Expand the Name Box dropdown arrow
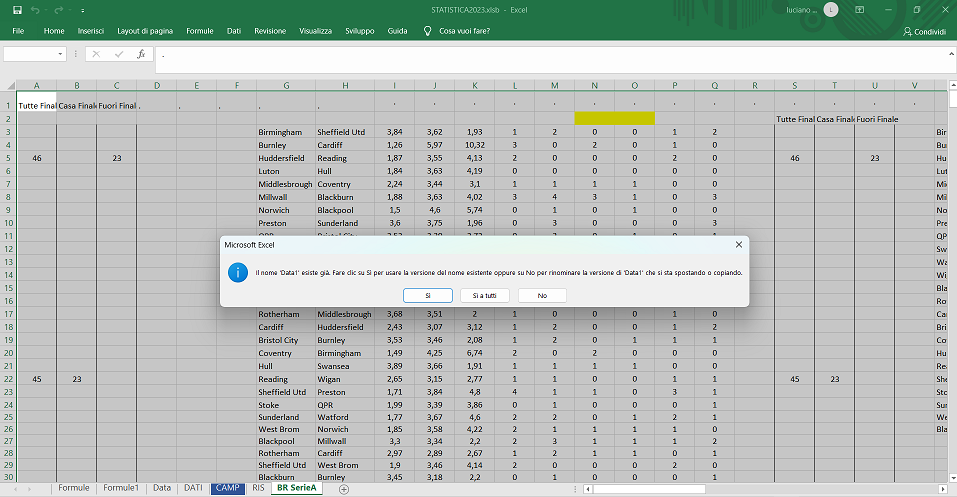This screenshot has width=957, height=497. (60, 54)
